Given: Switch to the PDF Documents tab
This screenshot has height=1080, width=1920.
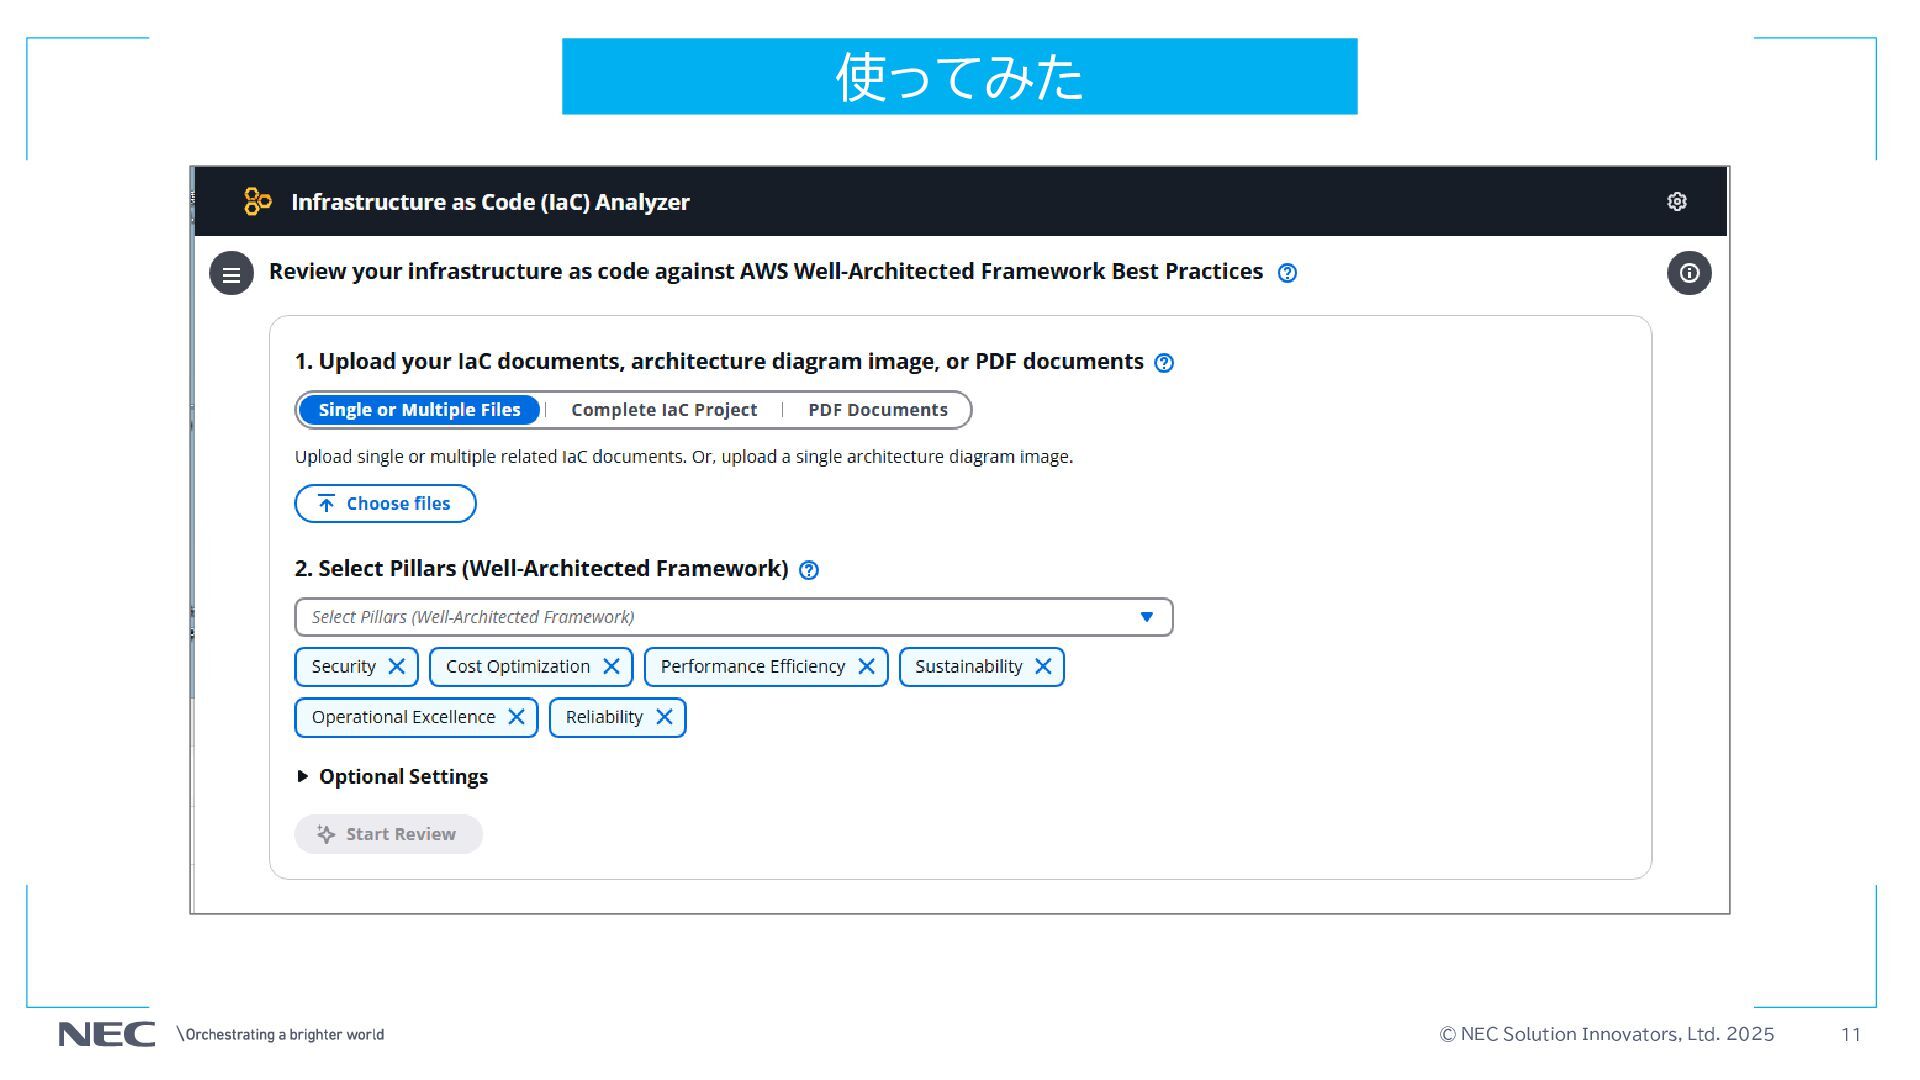Looking at the screenshot, I should (878, 410).
